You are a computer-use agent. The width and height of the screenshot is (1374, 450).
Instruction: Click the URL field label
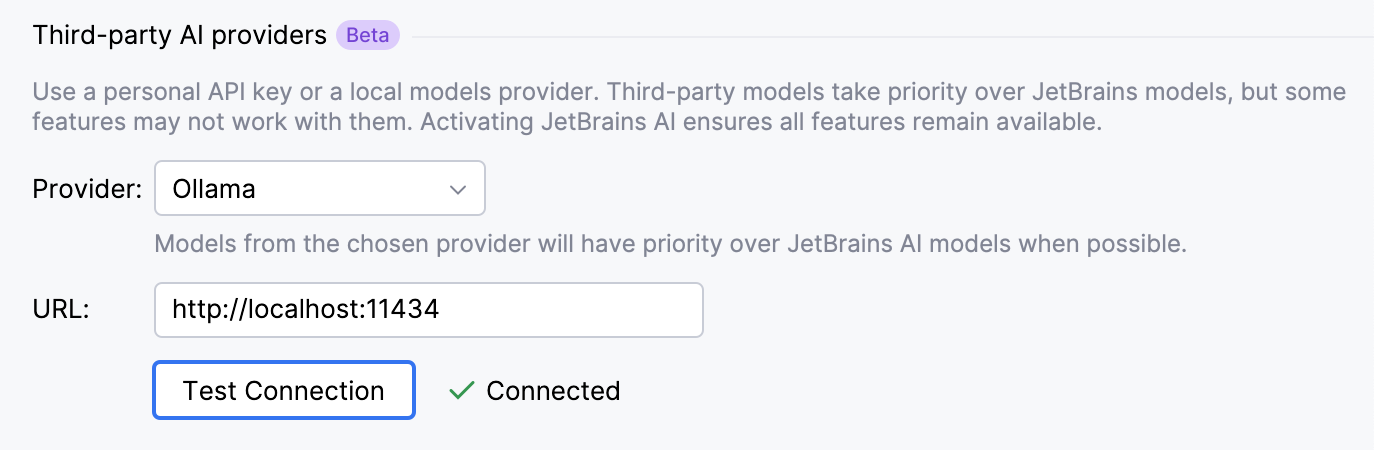click(61, 310)
